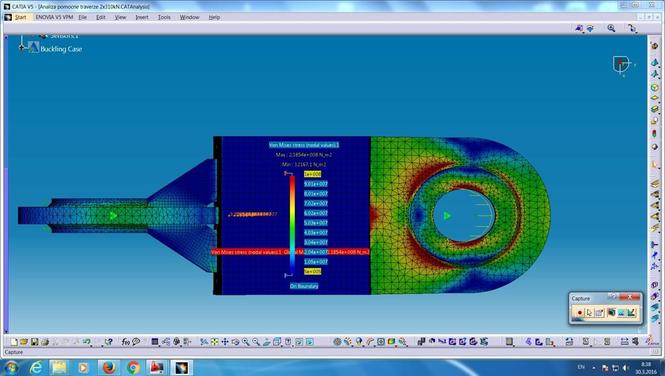The height and width of the screenshot is (376, 665).
Task: Click the Print icon
Action: point(45,342)
